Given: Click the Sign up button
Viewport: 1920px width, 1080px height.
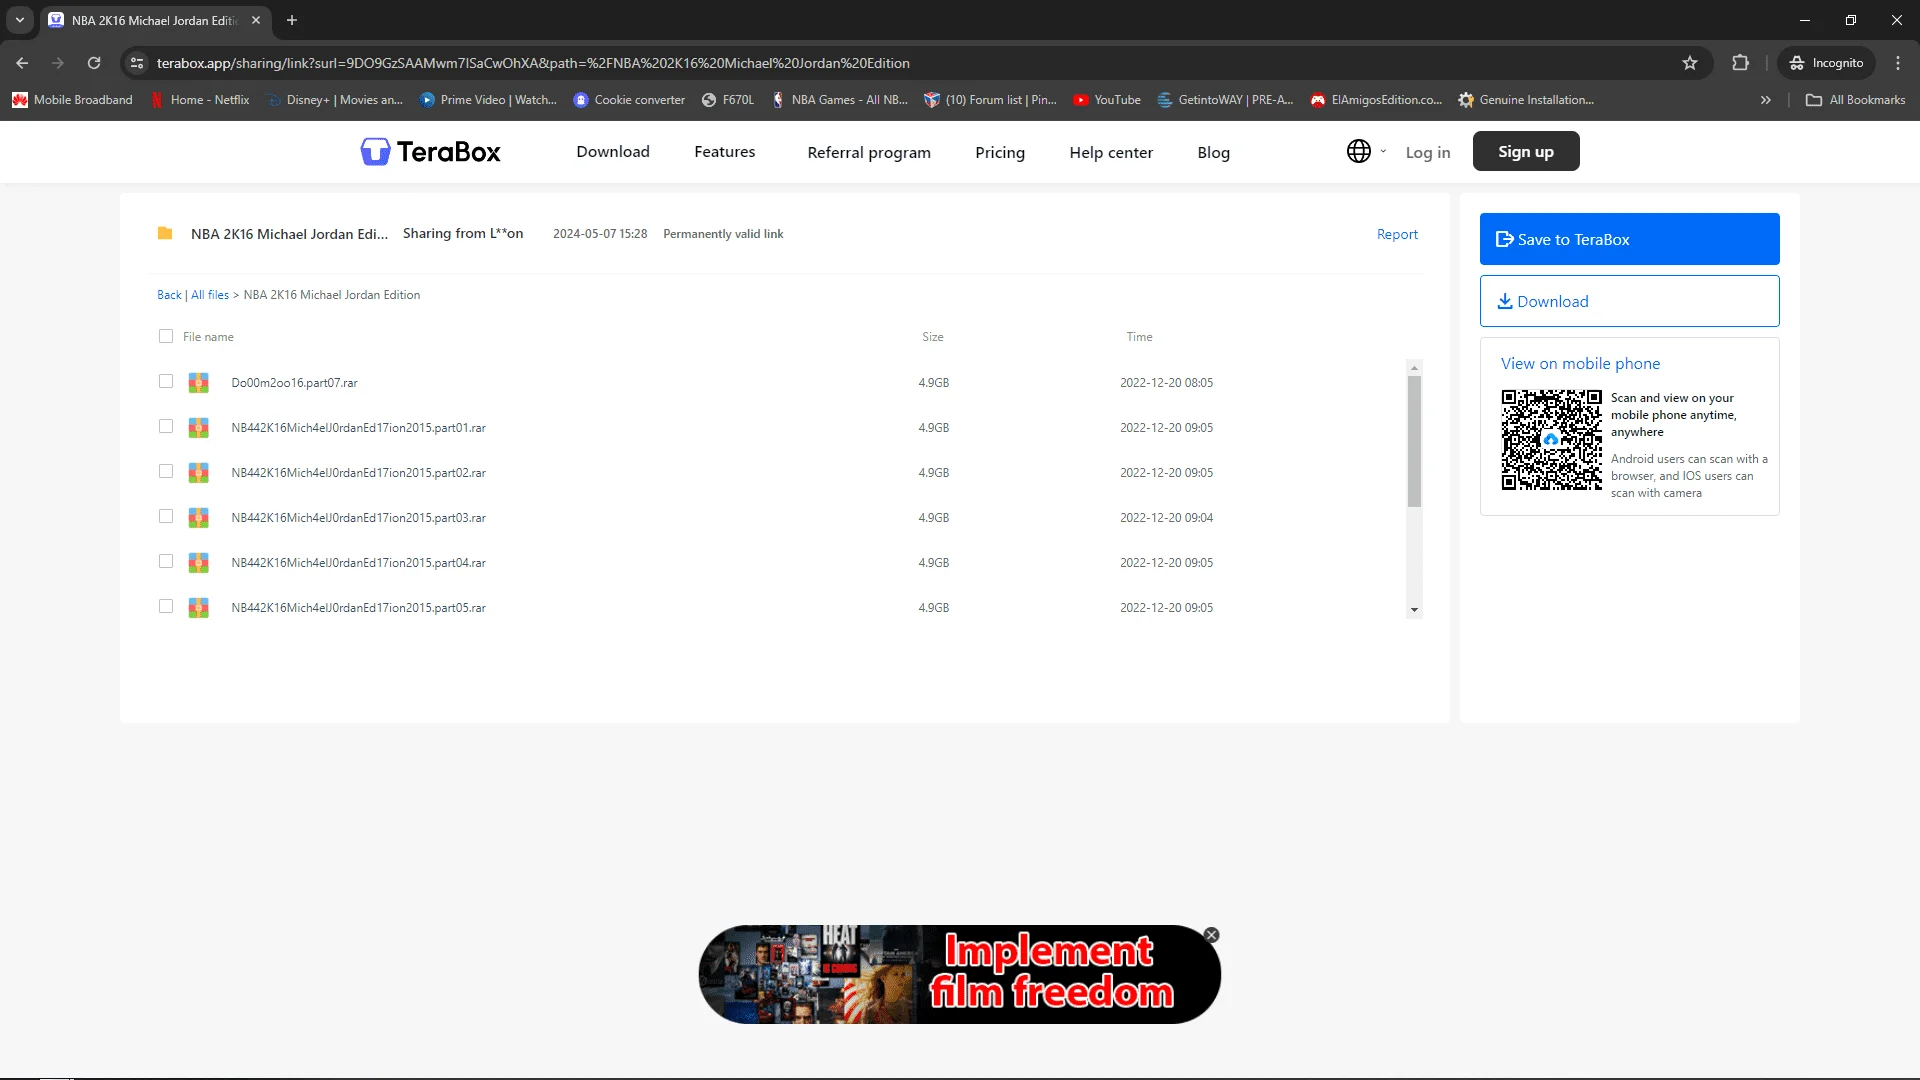Looking at the screenshot, I should [1526, 151].
